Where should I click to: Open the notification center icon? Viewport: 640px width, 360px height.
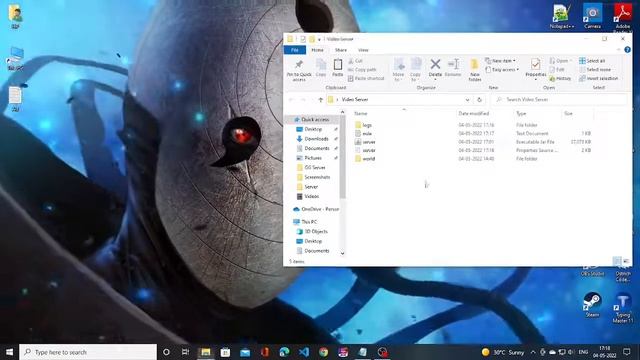tap(627, 352)
